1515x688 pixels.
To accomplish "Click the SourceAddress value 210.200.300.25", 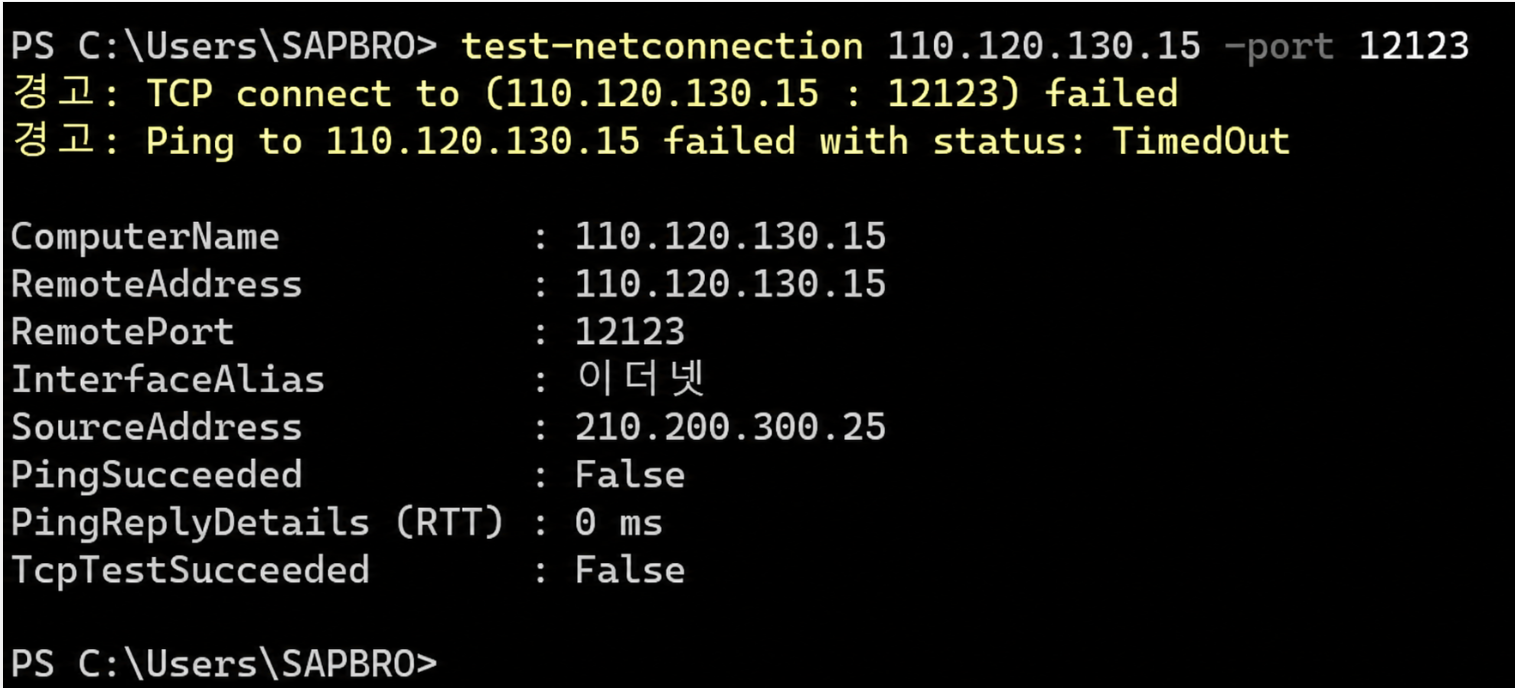I will point(730,427).
